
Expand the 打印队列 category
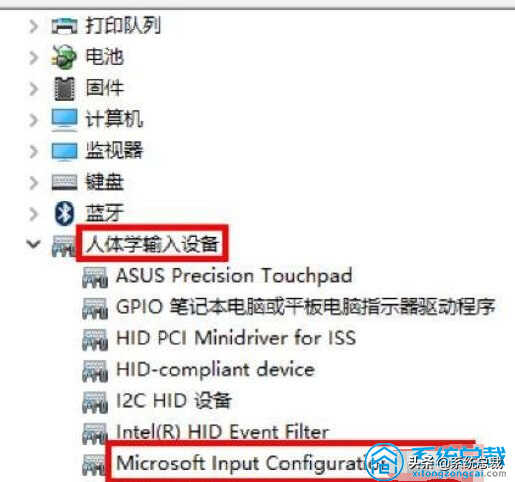tap(33, 26)
